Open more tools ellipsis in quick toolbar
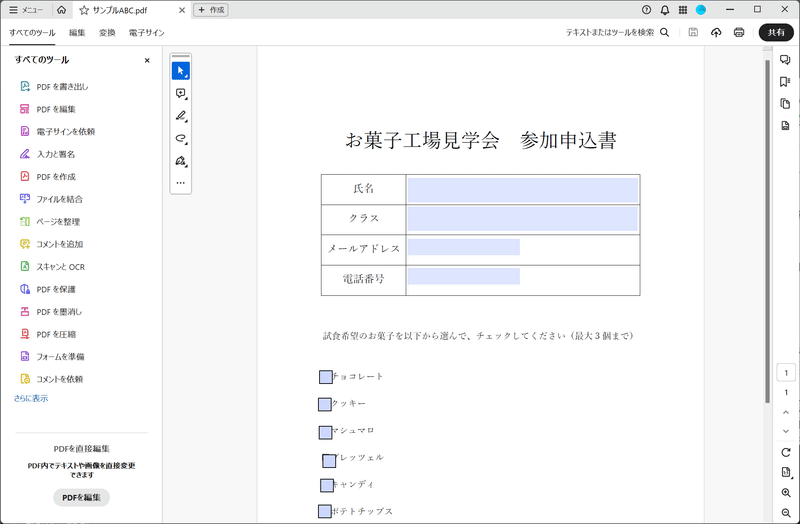800x524 pixels. coord(180,183)
